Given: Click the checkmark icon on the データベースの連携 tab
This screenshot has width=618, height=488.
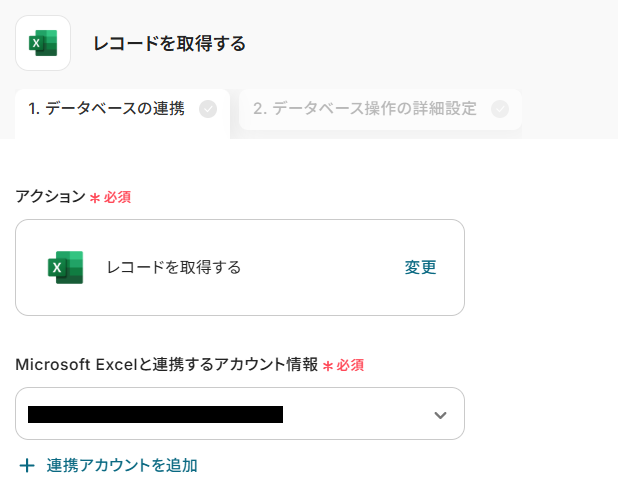Looking at the screenshot, I should (208, 109).
